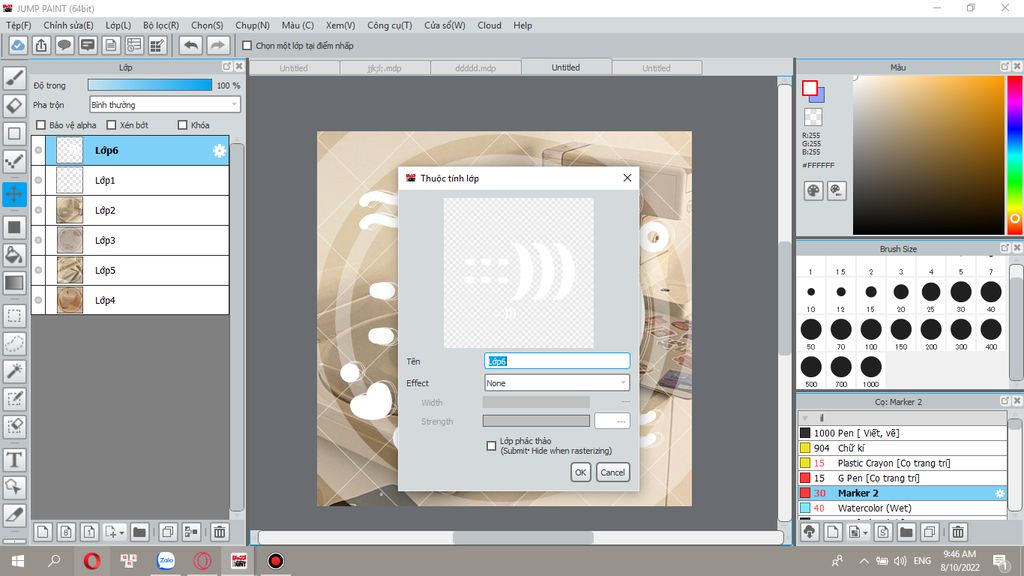Viewport: 1024px width, 576px height.
Task: Toggle Xén bớt checkbox
Action: click(x=111, y=125)
